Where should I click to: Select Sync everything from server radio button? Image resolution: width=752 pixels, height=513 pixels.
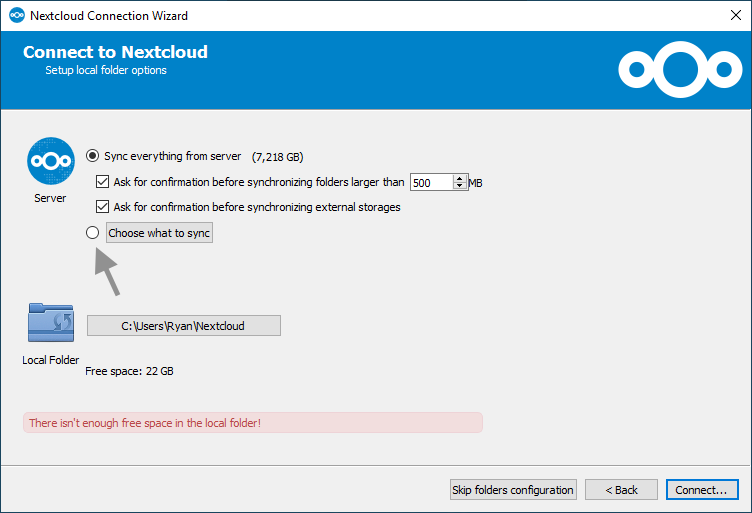pos(92,156)
